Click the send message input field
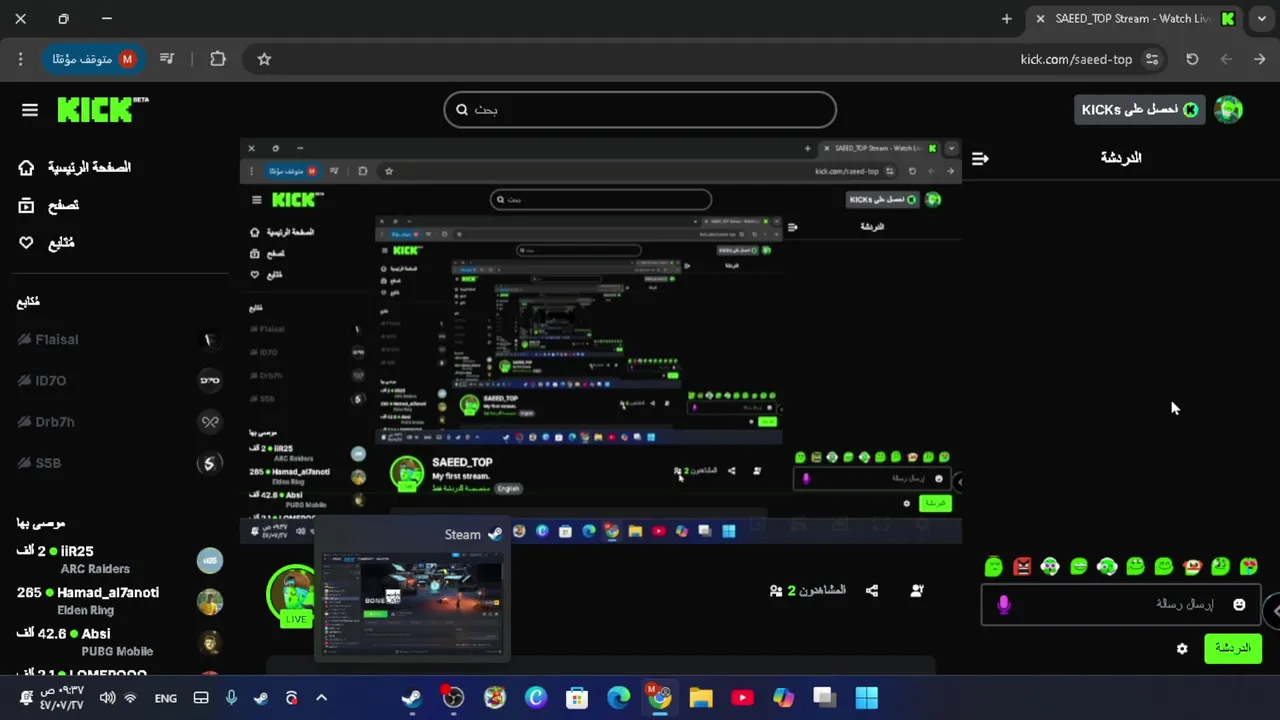This screenshot has width=1280, height=720. 1121,605
